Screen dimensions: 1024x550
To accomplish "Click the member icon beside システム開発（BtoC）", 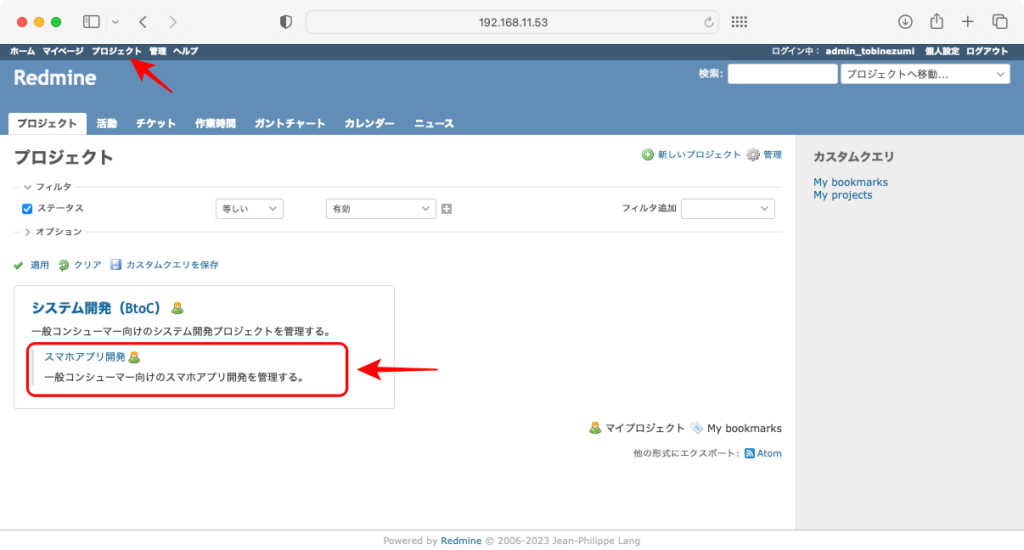I will pos(177,308).
